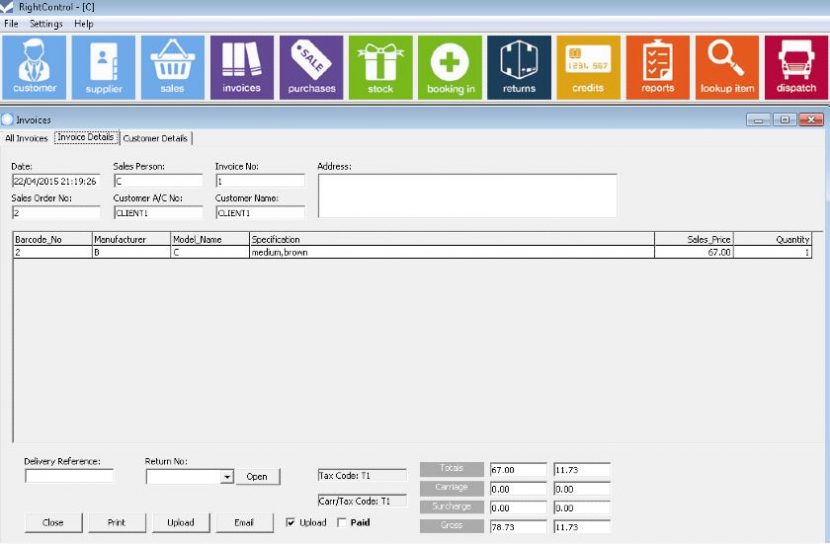Click the Customer A/C No field
The width and height of the screenshot is (830, 544).
(x=158, y=213)
